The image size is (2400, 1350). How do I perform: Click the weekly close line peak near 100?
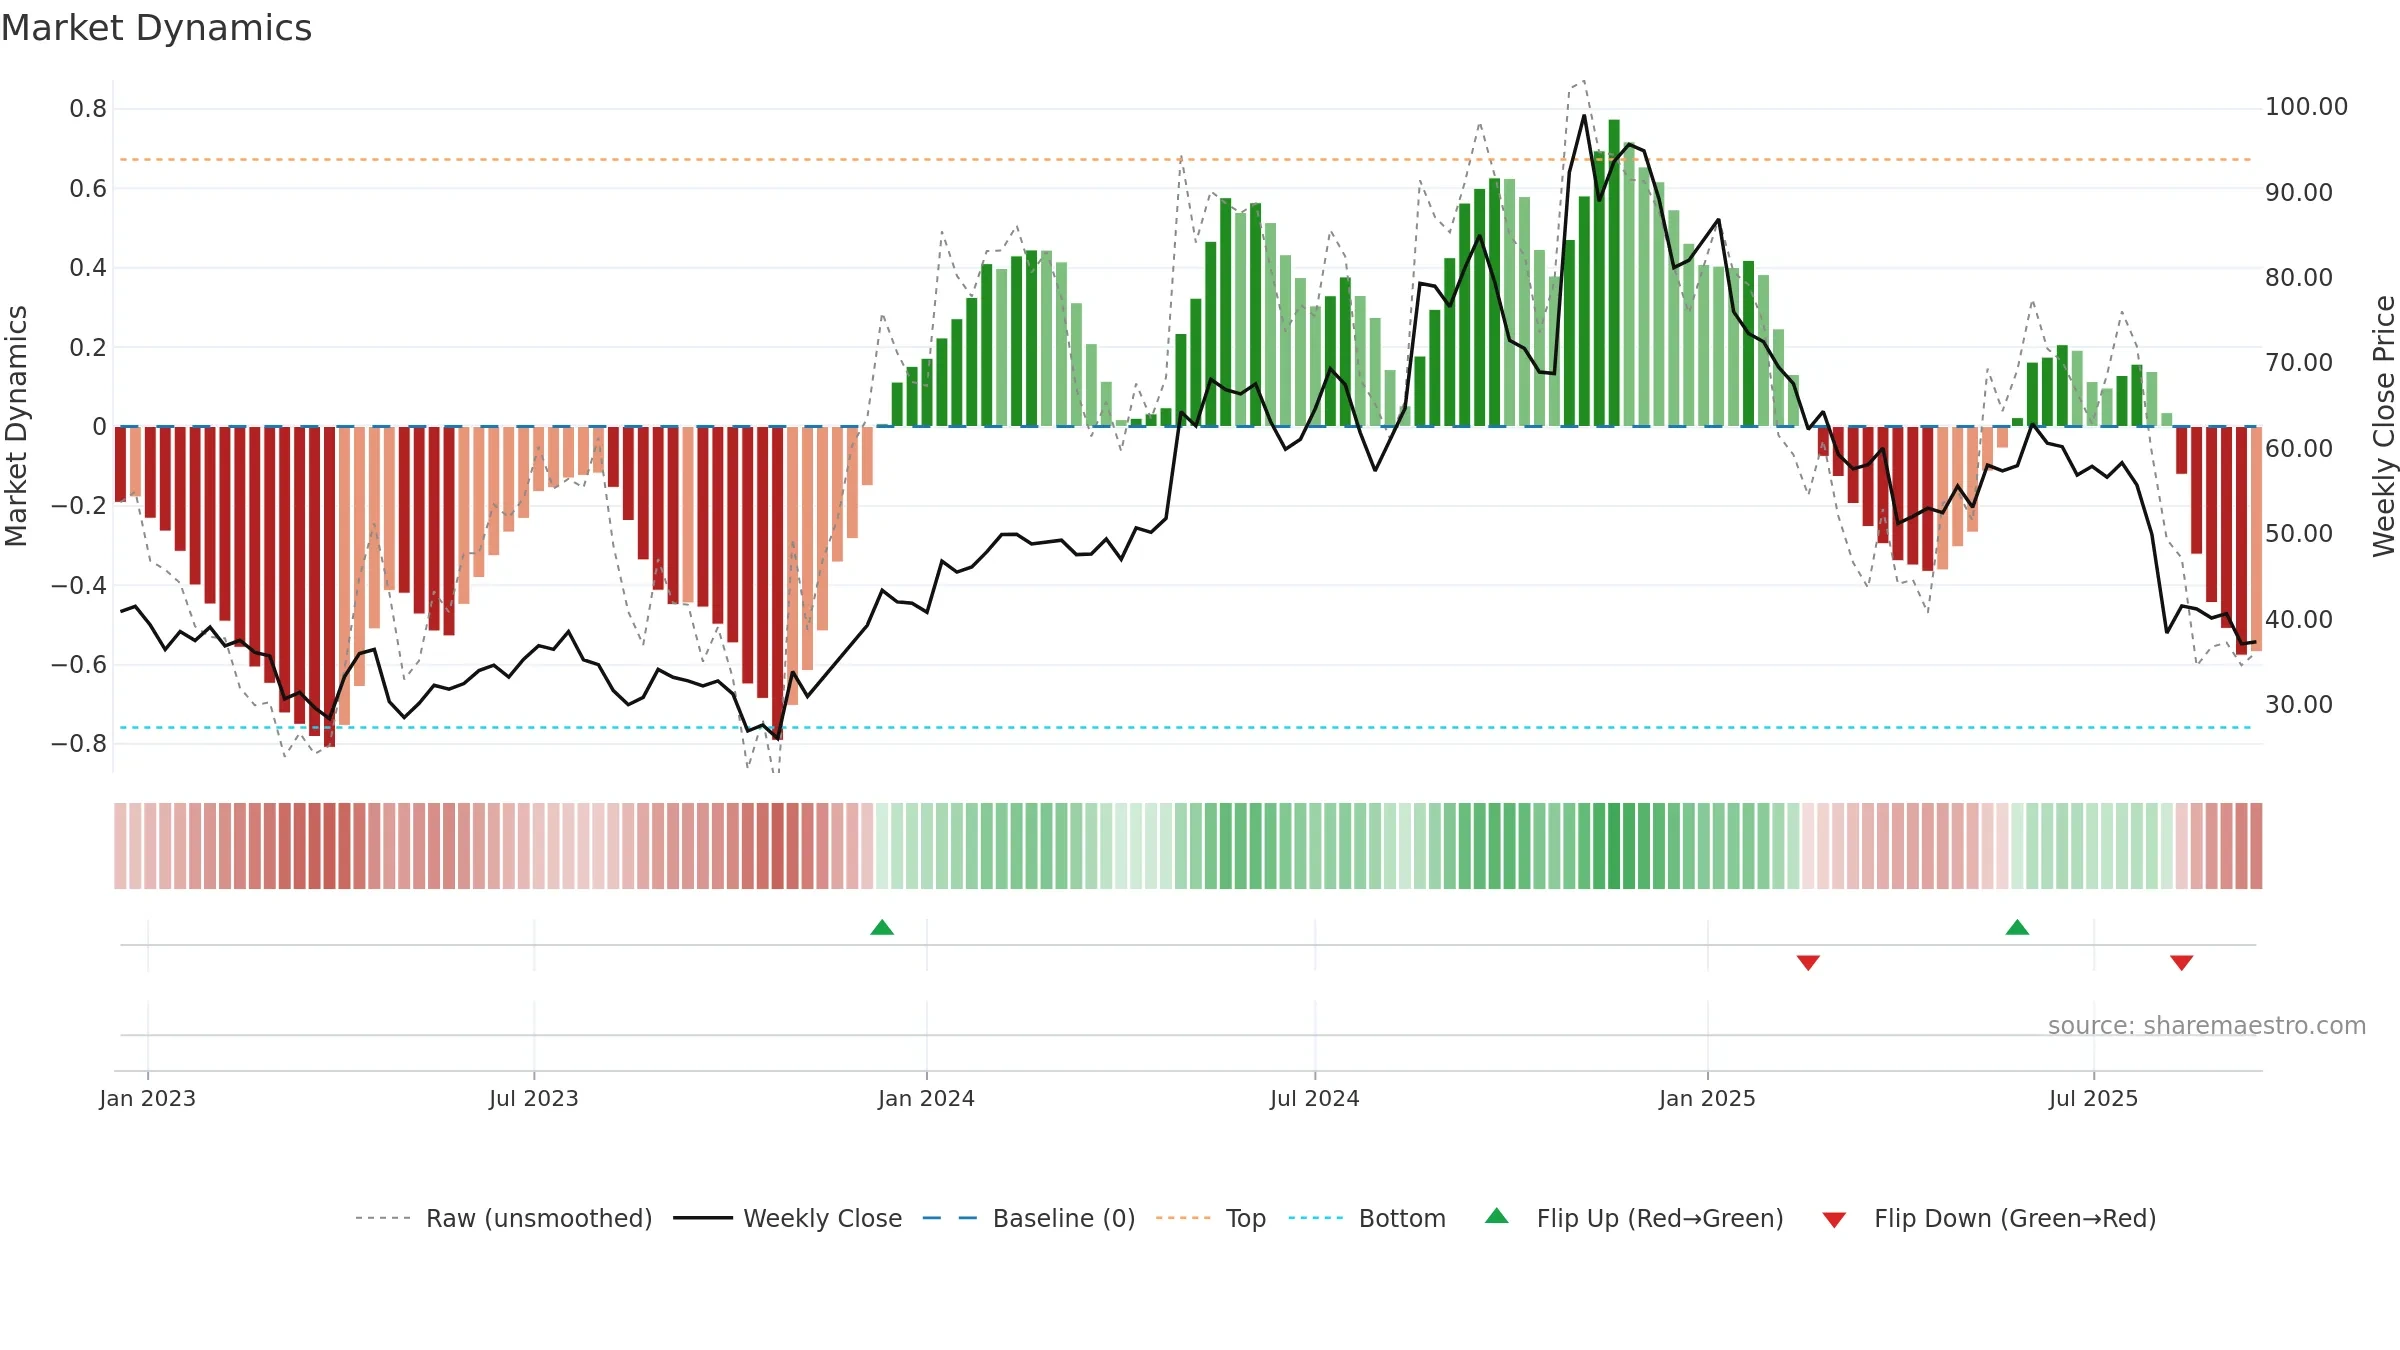pyautogui.click(x=1584, y=117)
